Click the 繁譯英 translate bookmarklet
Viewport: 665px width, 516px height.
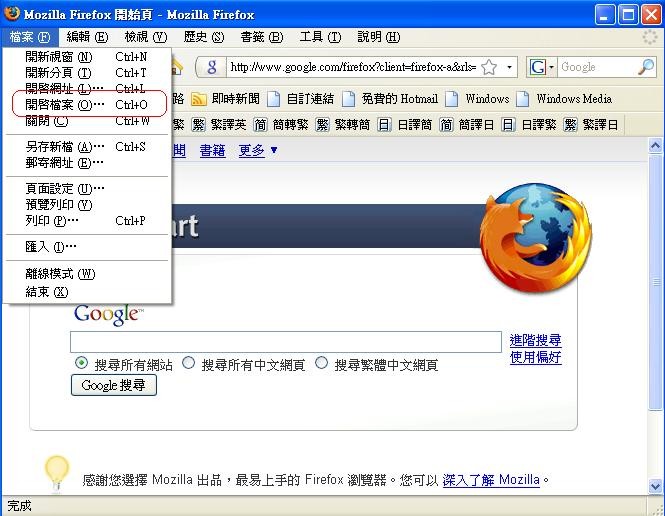[x=219, y=125]
